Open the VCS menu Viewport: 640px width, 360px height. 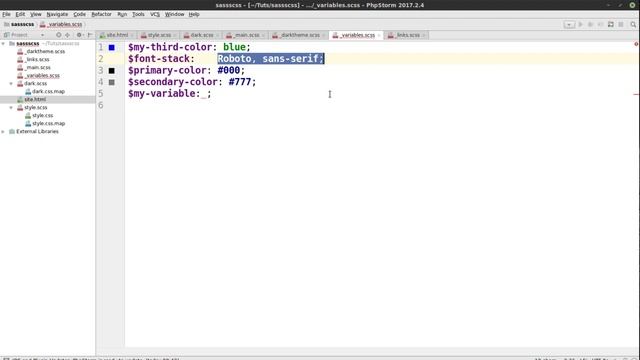[x=155, y=14]
